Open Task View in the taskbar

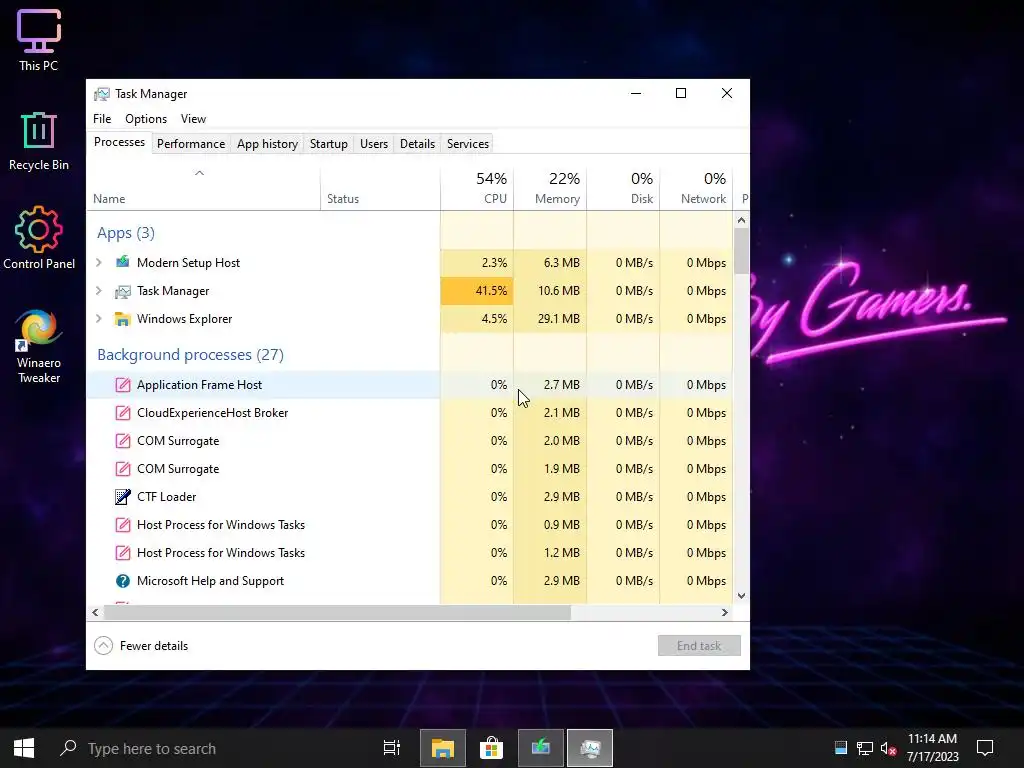pyautogui.click(x=392, y=748)
